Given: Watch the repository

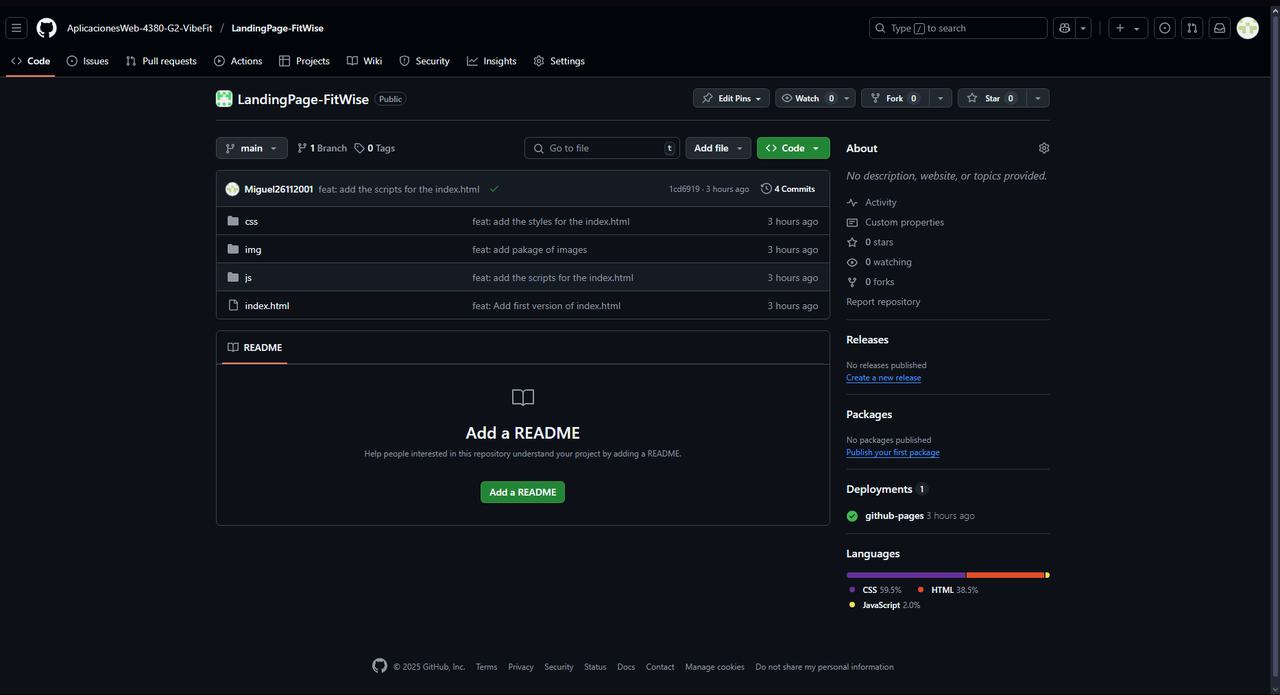Looking at the screenshot, I should (x=808, y=98).
